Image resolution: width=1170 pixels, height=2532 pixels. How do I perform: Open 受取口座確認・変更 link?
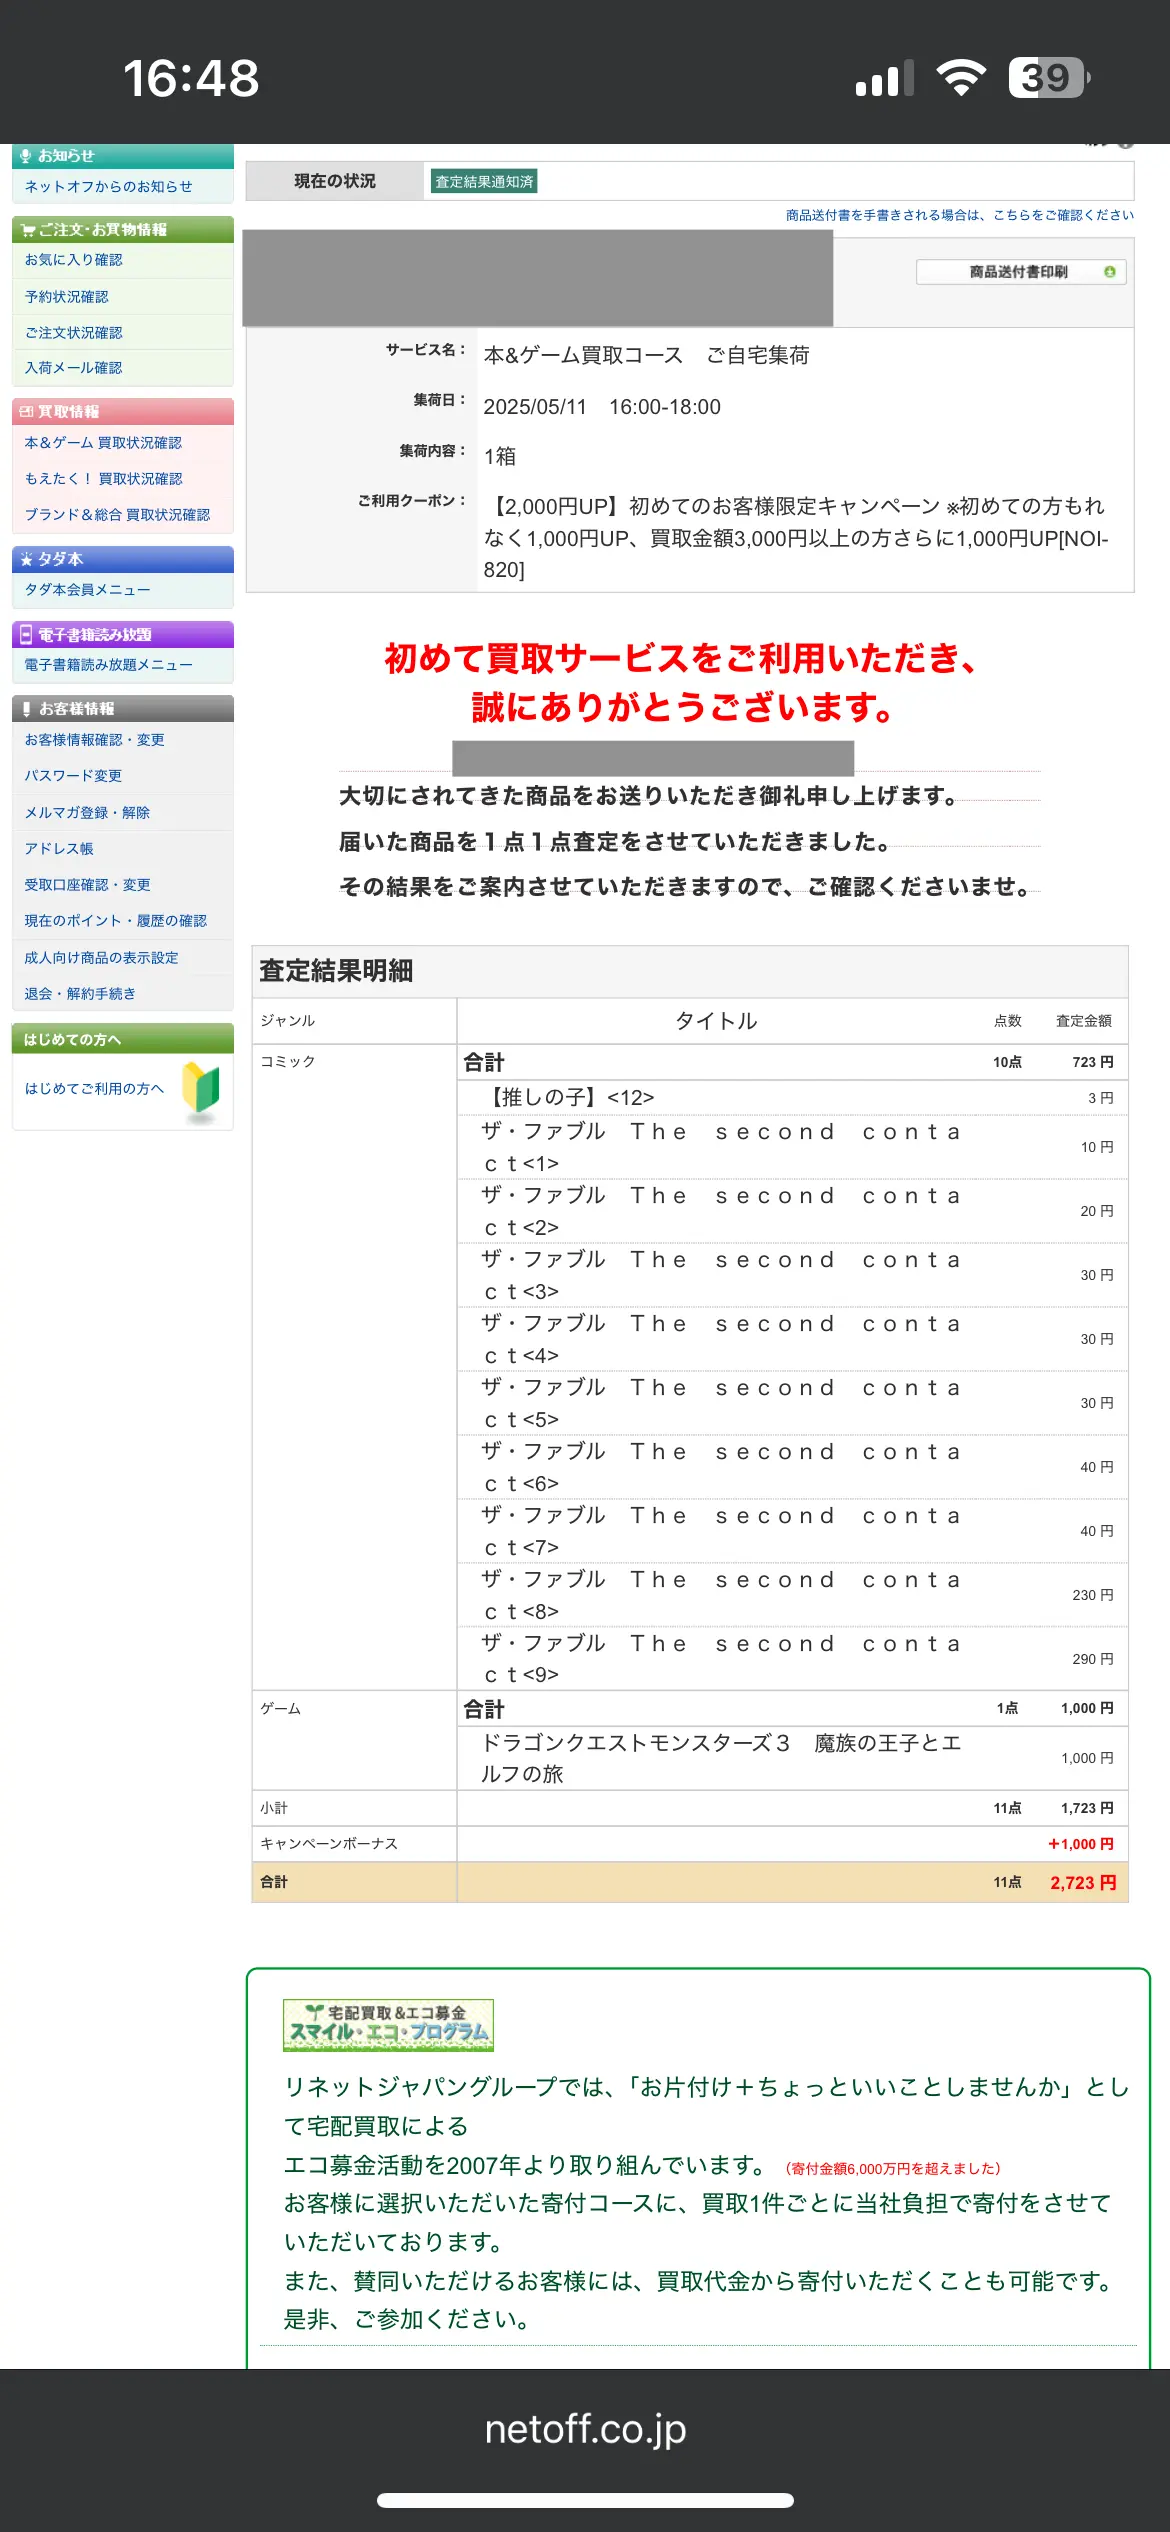pos(87,885)
